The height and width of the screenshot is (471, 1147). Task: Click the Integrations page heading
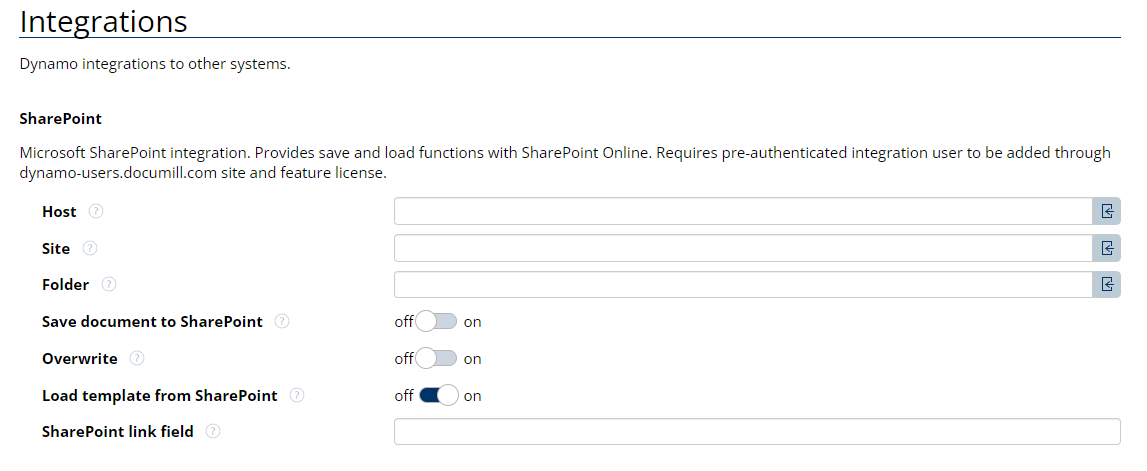[103, 21]
